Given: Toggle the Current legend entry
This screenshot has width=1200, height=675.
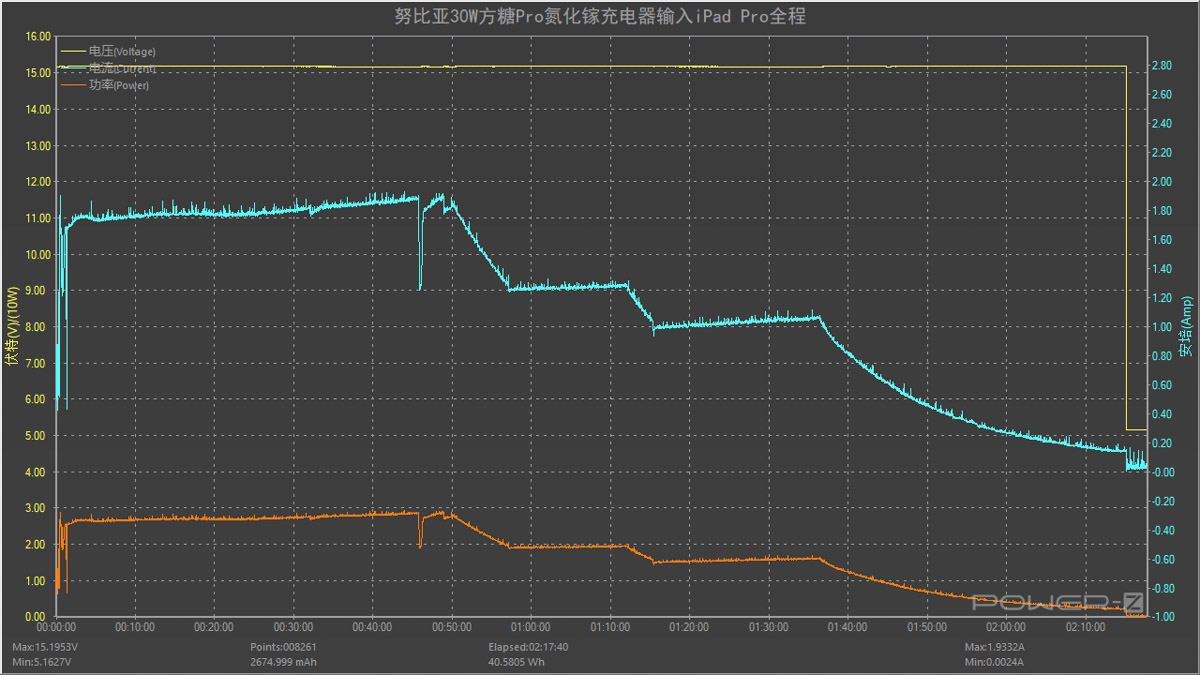Looking at the screenshot, I should pos(121,68).
